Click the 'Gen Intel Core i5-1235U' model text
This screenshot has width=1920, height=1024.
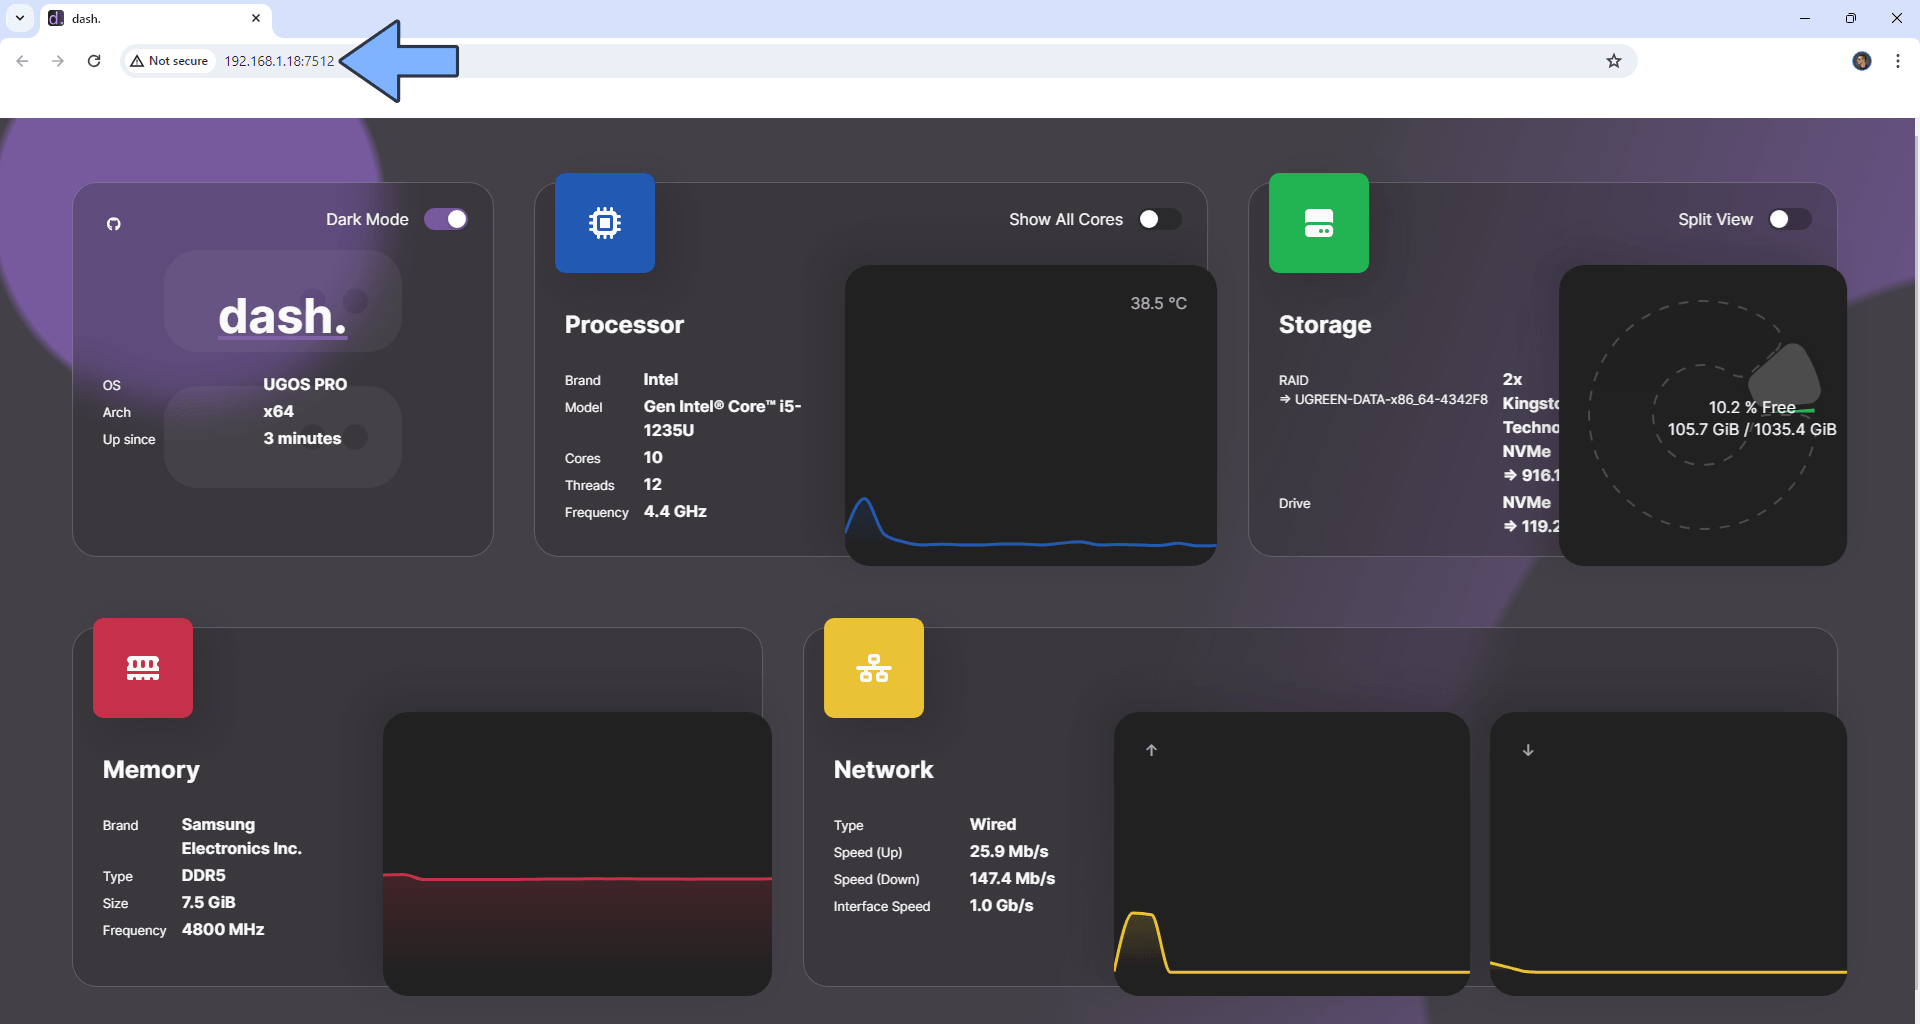722,418
